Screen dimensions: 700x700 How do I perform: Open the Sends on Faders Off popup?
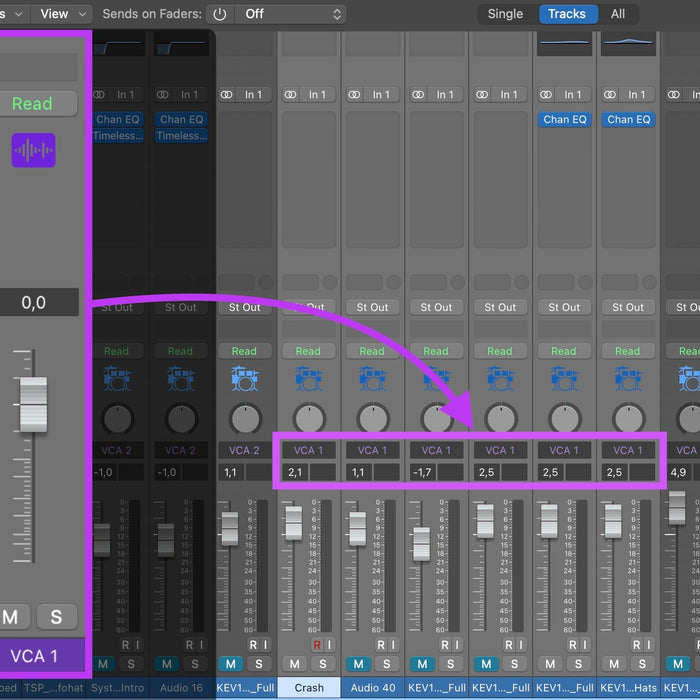290,14
